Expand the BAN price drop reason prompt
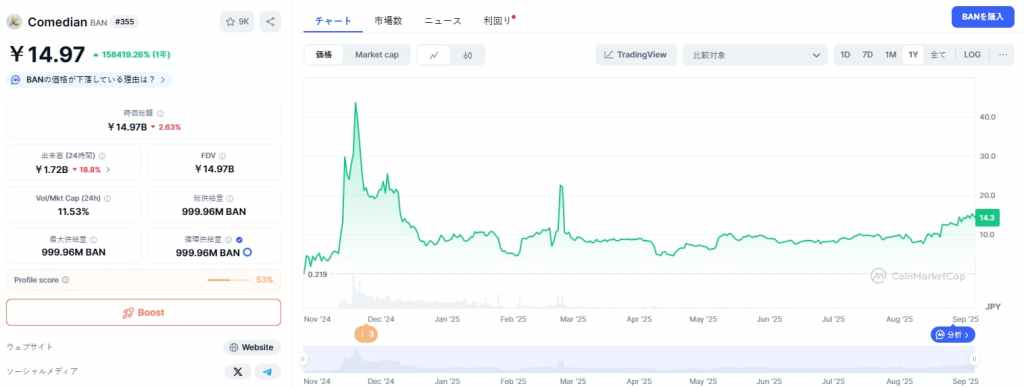The width and height of the screenshot is (1024, 388). click(90, 80)
